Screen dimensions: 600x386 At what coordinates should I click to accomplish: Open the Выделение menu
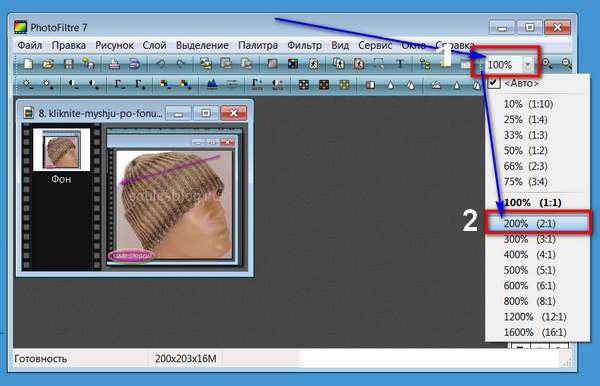tap(202, 45)
